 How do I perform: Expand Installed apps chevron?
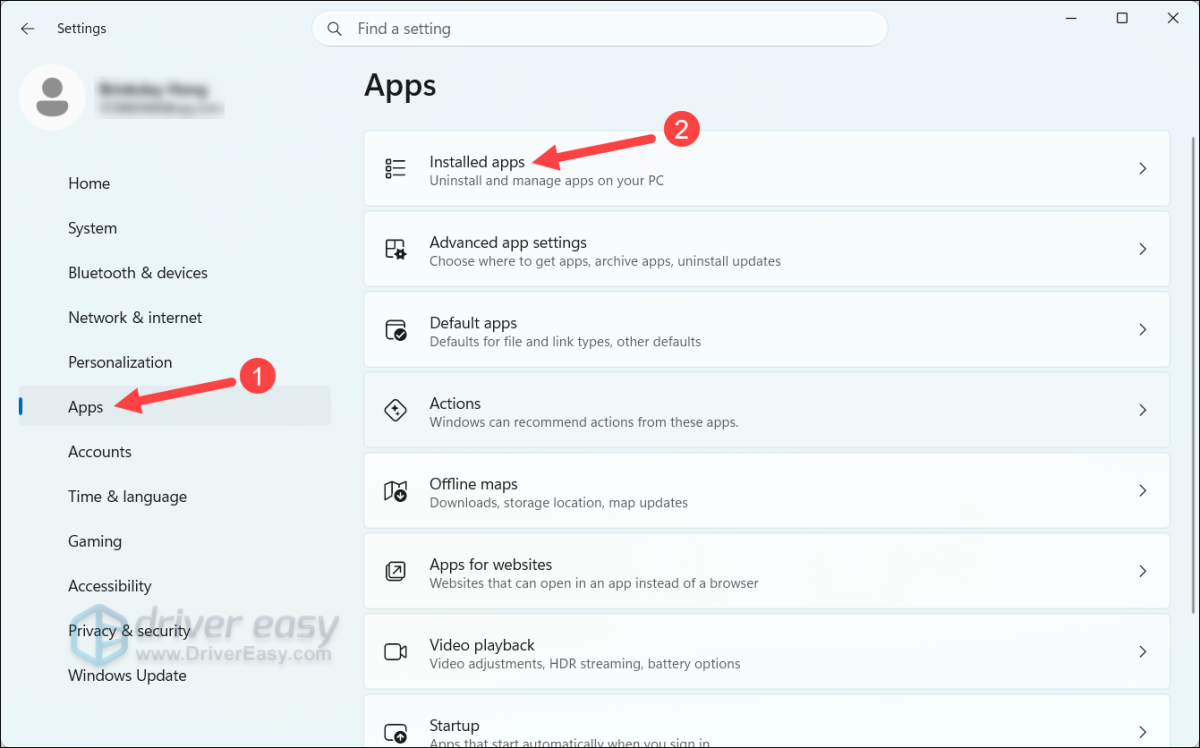point(1142,169)
